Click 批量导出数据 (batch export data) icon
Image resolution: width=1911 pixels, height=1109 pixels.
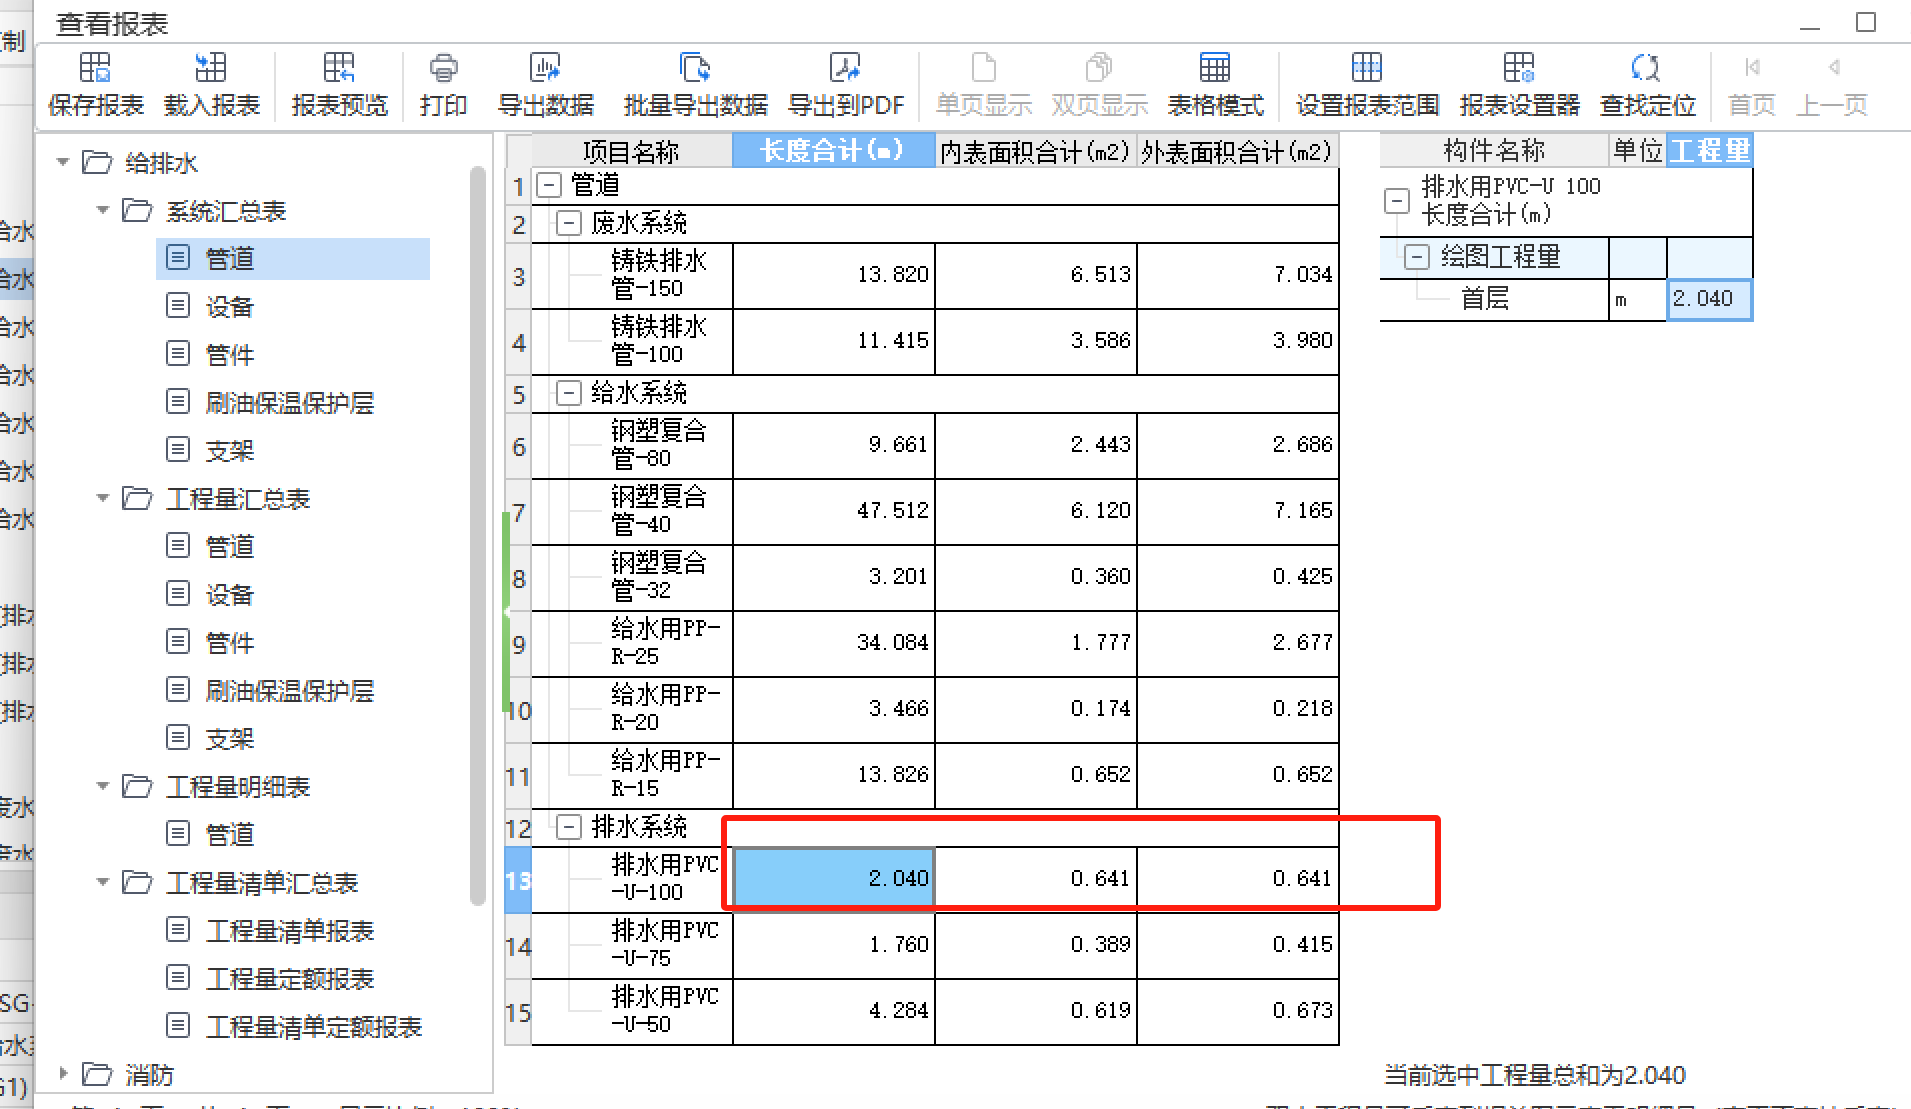point(695,68)
